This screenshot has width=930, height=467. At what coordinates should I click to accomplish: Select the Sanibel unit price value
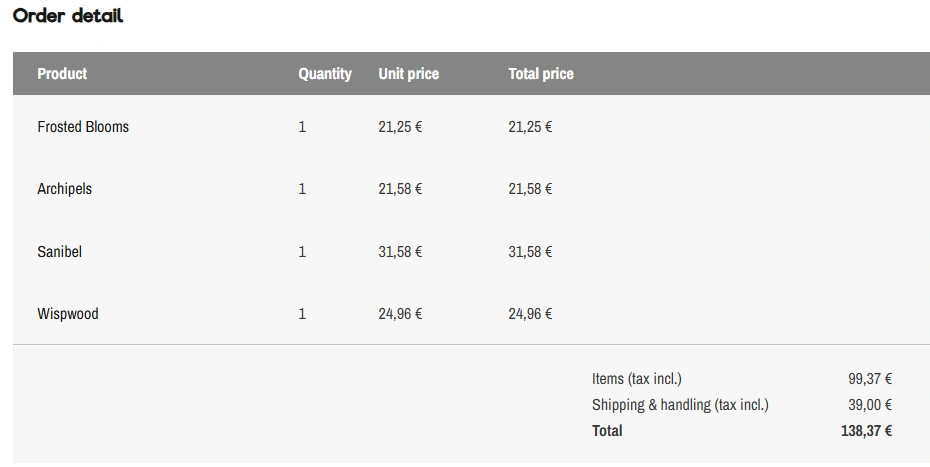click(x=400, y=252)
